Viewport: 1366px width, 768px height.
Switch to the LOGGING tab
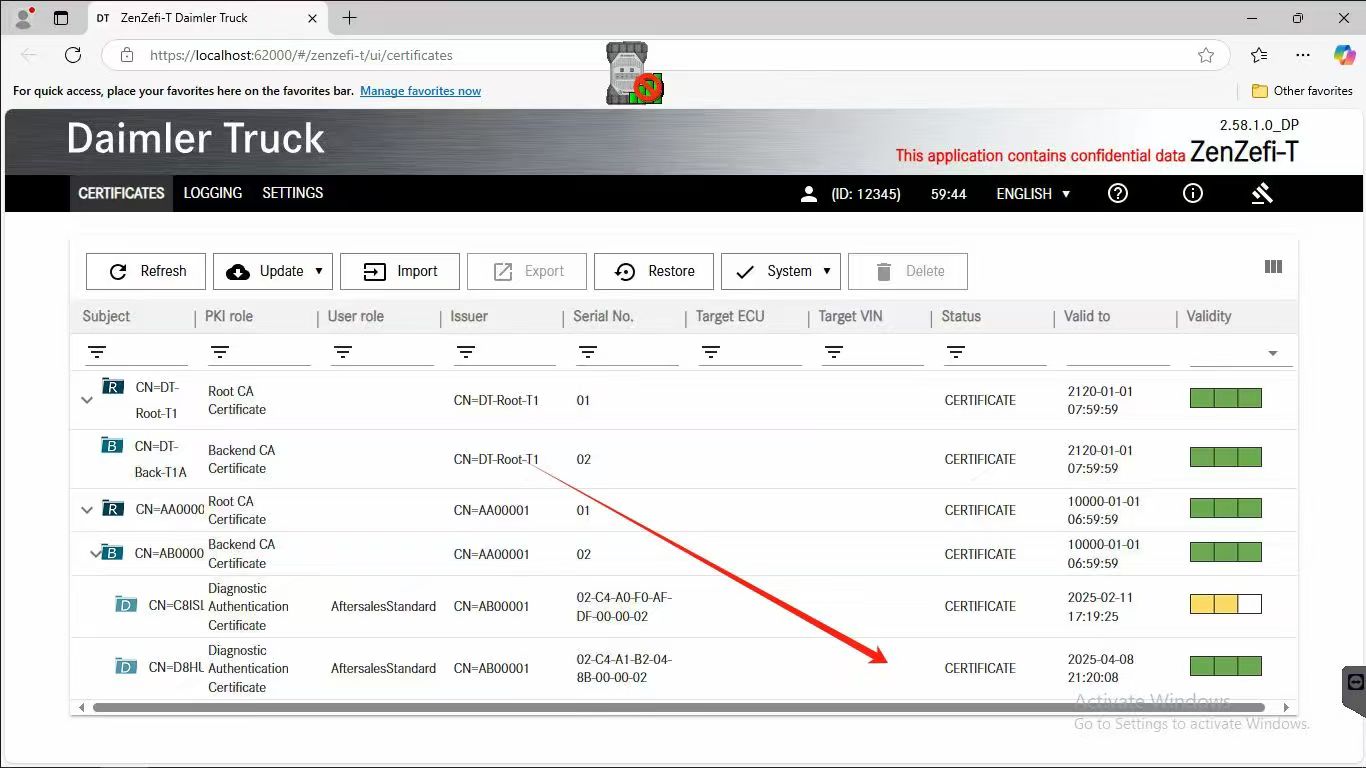pyautogui.click(x=213, y=193)
